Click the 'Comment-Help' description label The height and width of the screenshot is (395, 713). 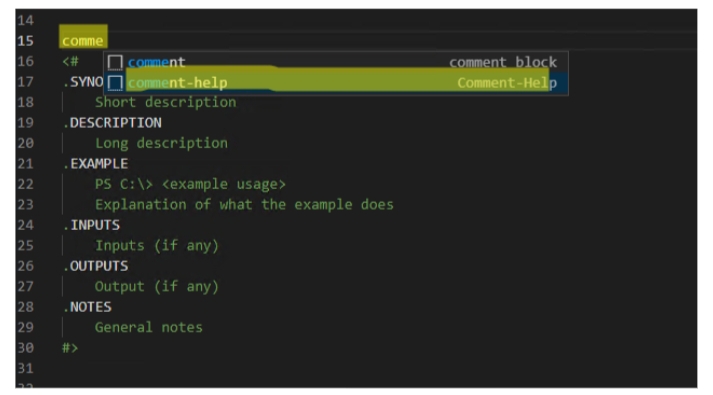click(507, 83)
